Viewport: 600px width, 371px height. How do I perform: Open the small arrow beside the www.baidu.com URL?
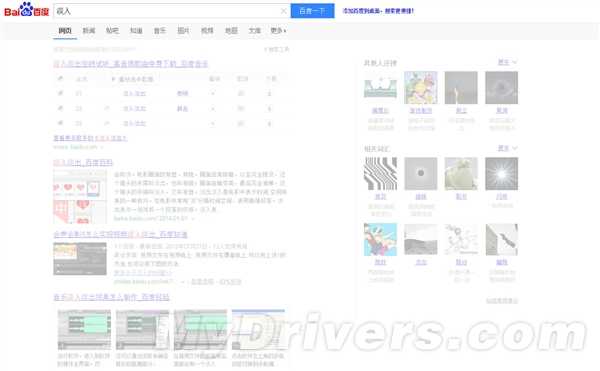click(102, 147)
